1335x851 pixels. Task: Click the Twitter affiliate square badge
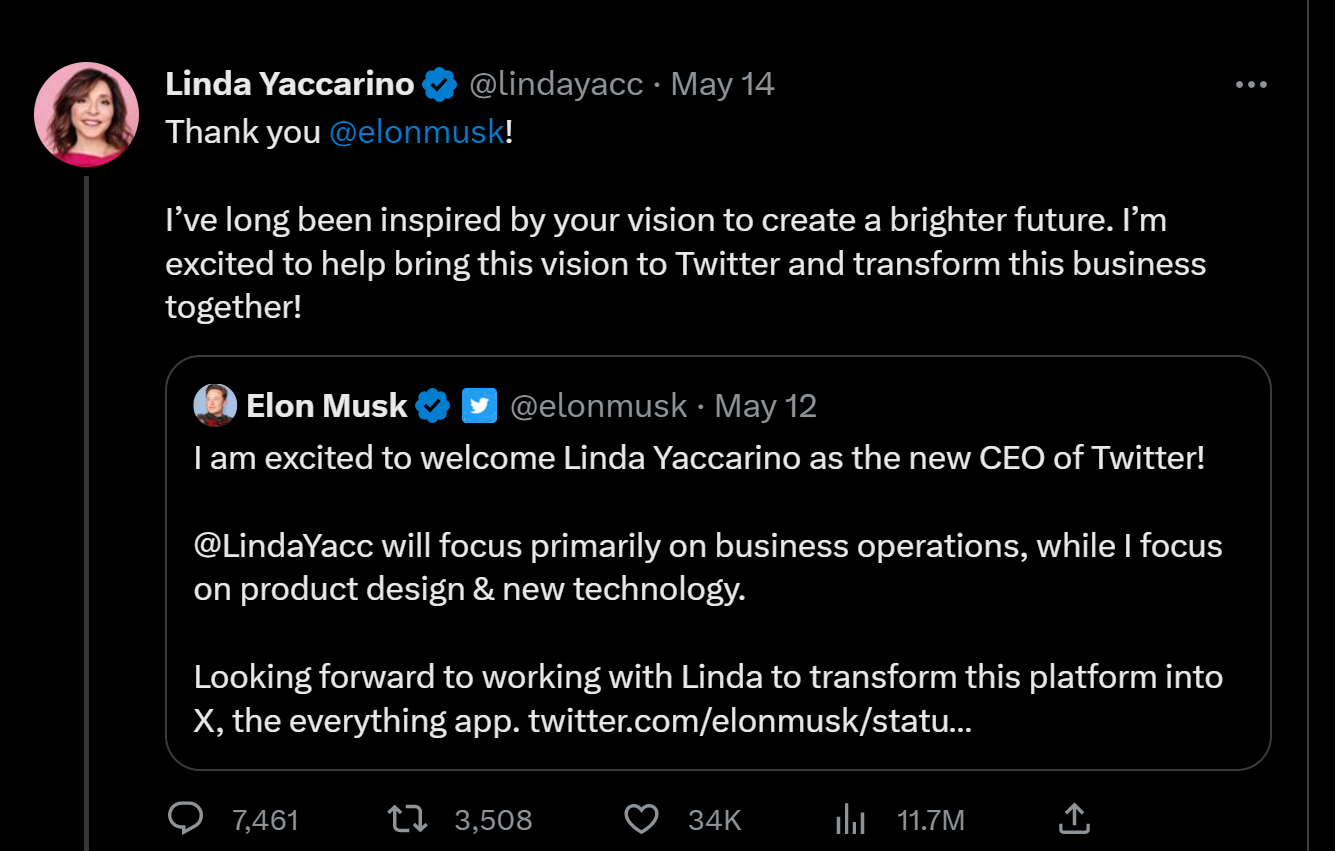tap(479, 406)
